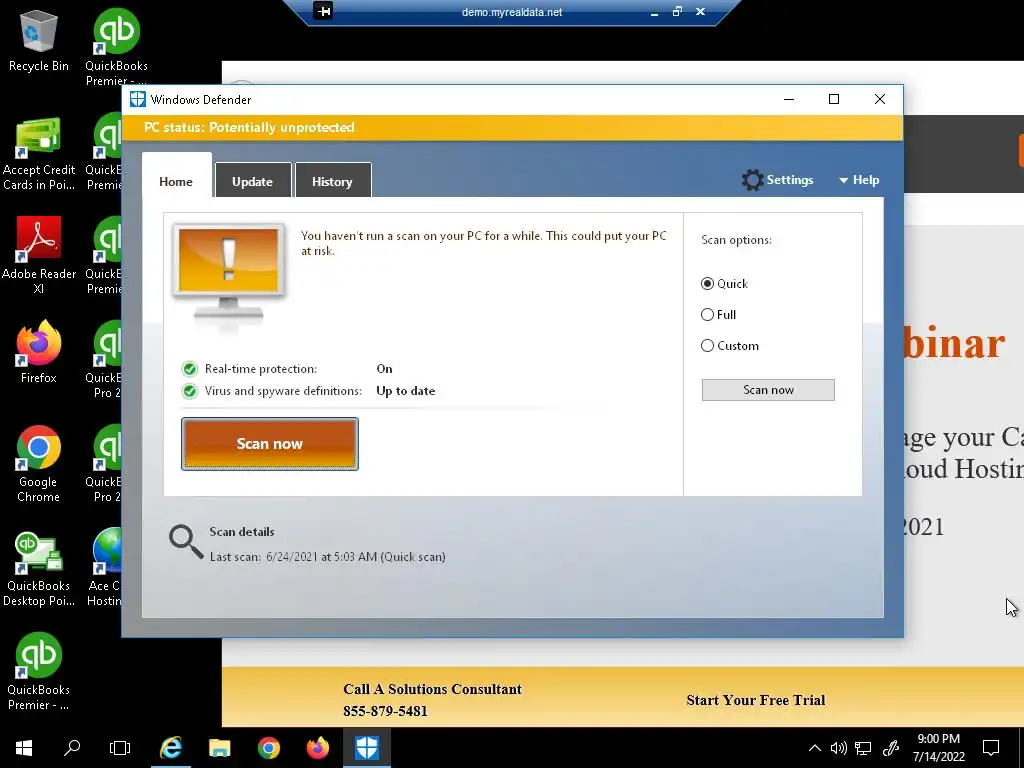Click the network tray icon
Screen dimensions: 1024x768
[863, 748]
